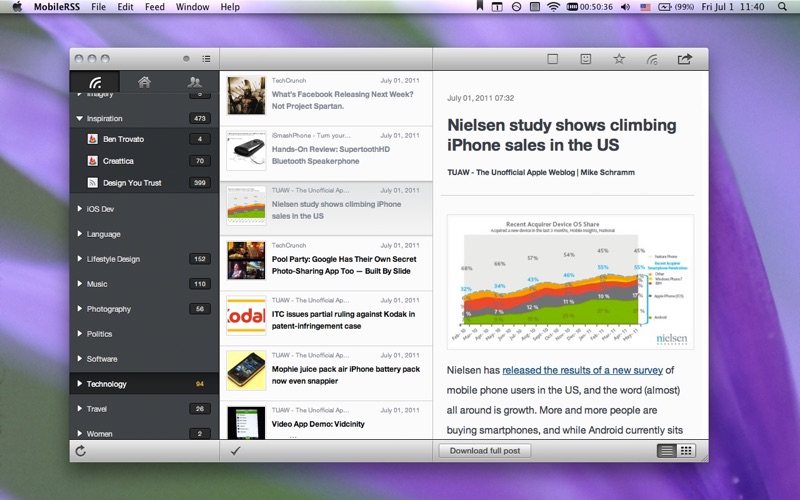Click the Inspiration 473 unread badge
Viewport: 800px width, 500px height.
(x=199, y=118)
